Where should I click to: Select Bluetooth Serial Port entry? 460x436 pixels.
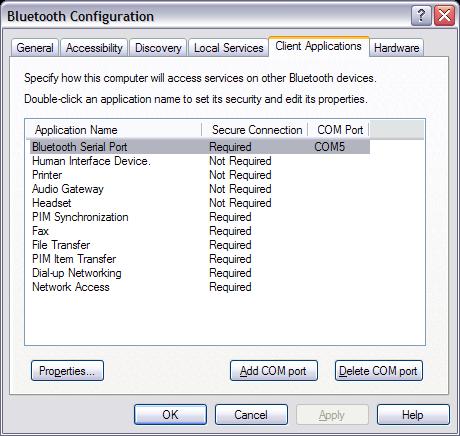coord(200,147)
